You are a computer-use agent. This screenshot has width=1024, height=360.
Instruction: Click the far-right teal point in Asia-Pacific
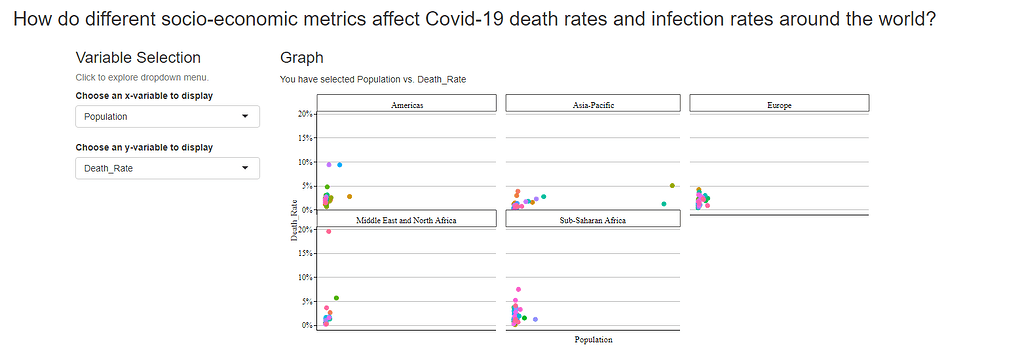point(664,204)
